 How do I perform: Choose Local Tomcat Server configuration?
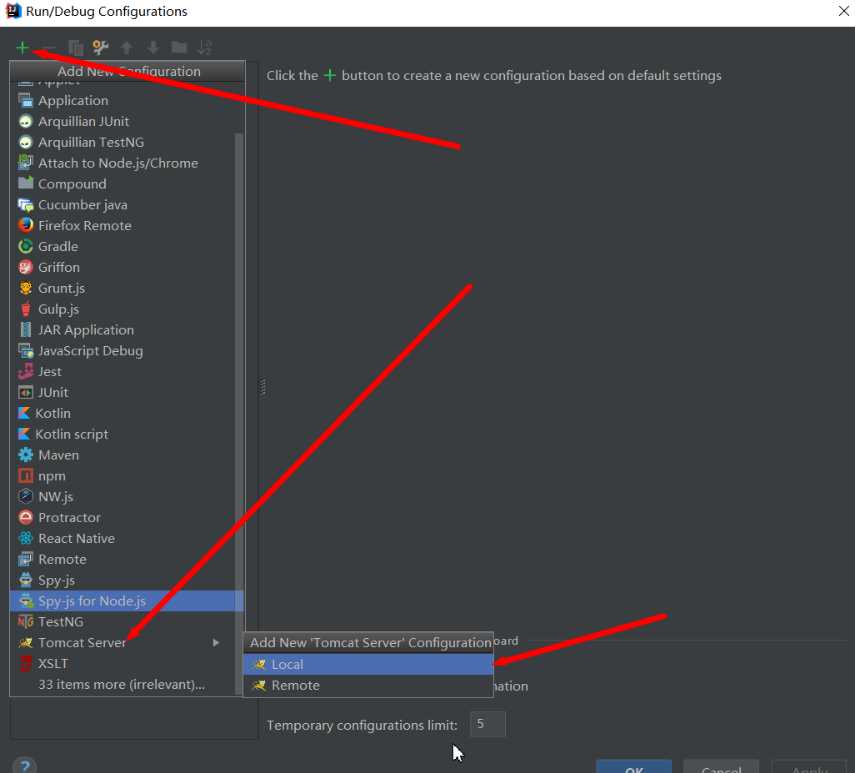[x=368, y=665]
